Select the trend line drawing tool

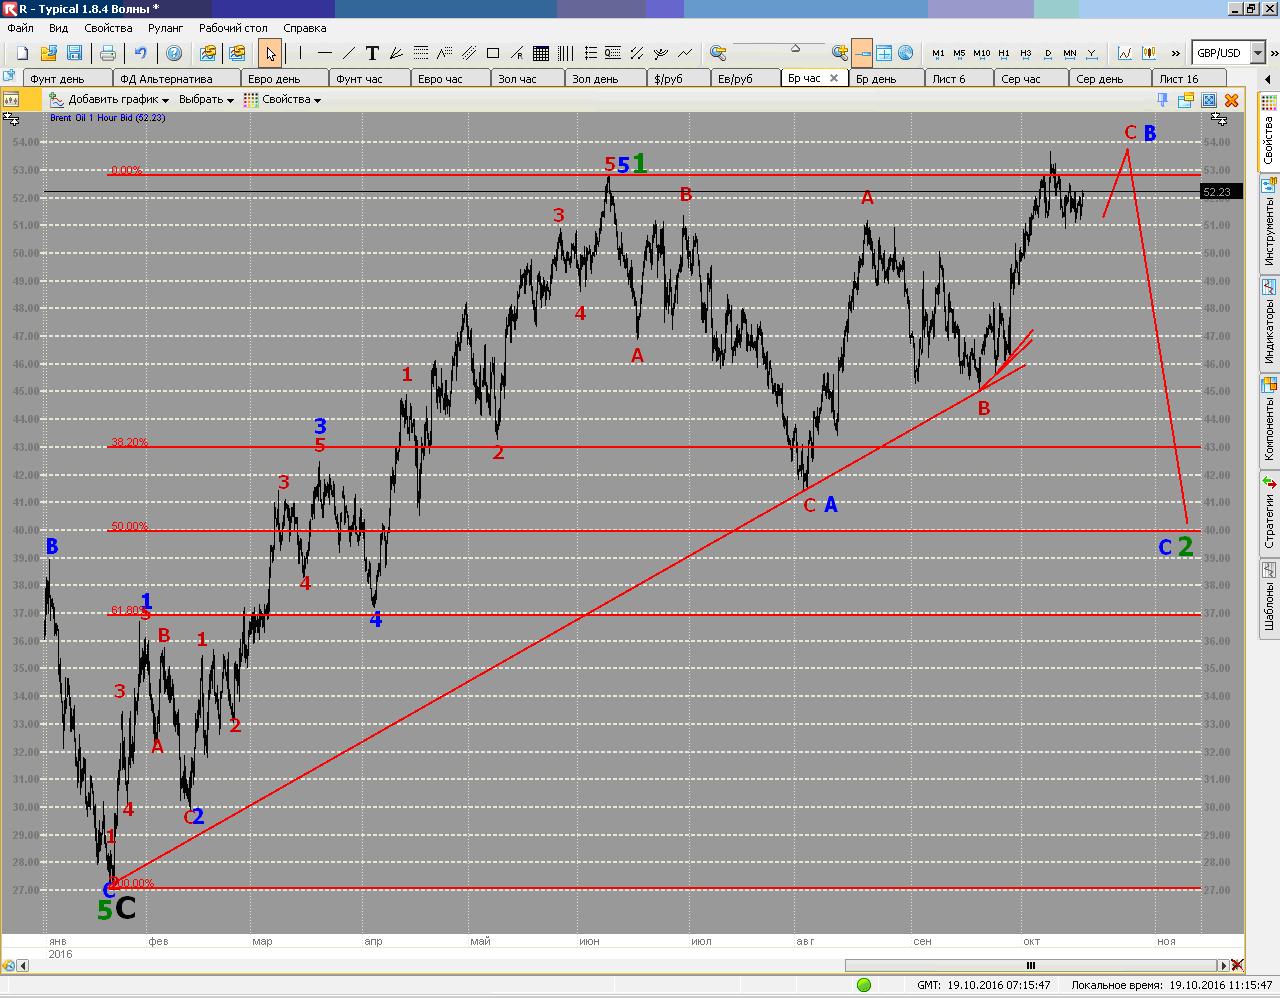click(348, 53)
